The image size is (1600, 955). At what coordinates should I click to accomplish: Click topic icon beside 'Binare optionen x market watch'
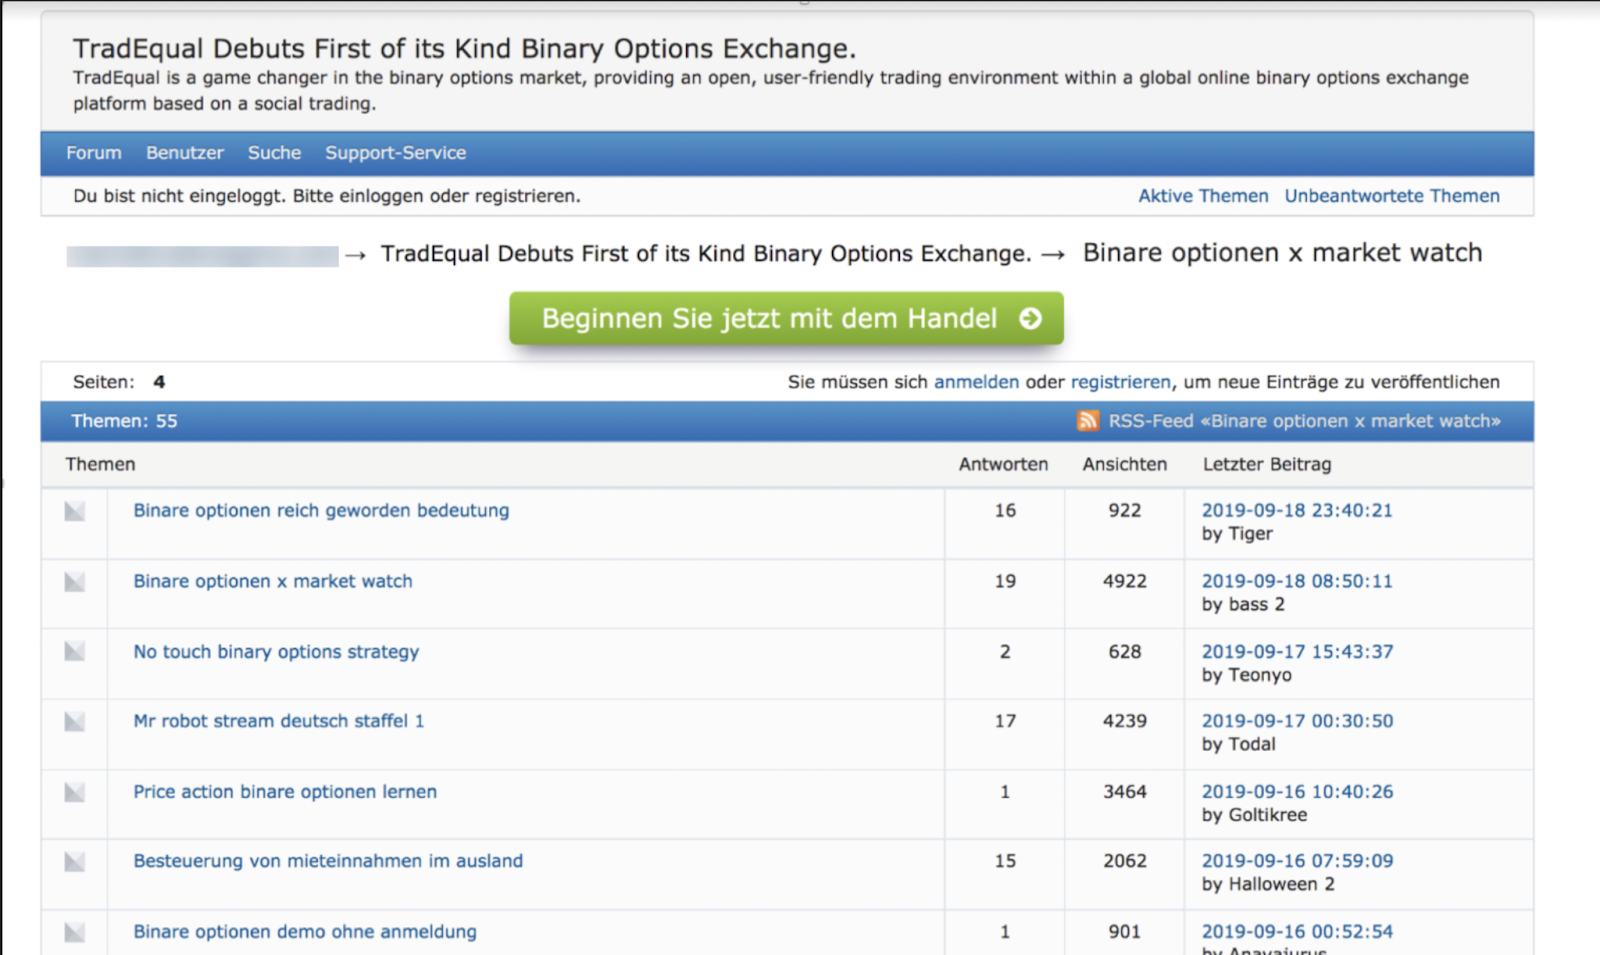75,582
